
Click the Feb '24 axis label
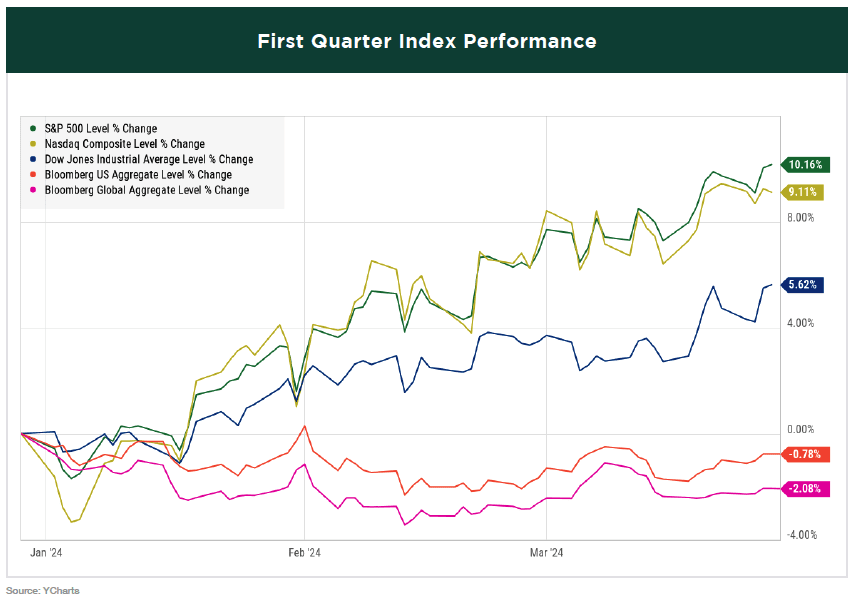pyautogui.click(x=304, y=551)
